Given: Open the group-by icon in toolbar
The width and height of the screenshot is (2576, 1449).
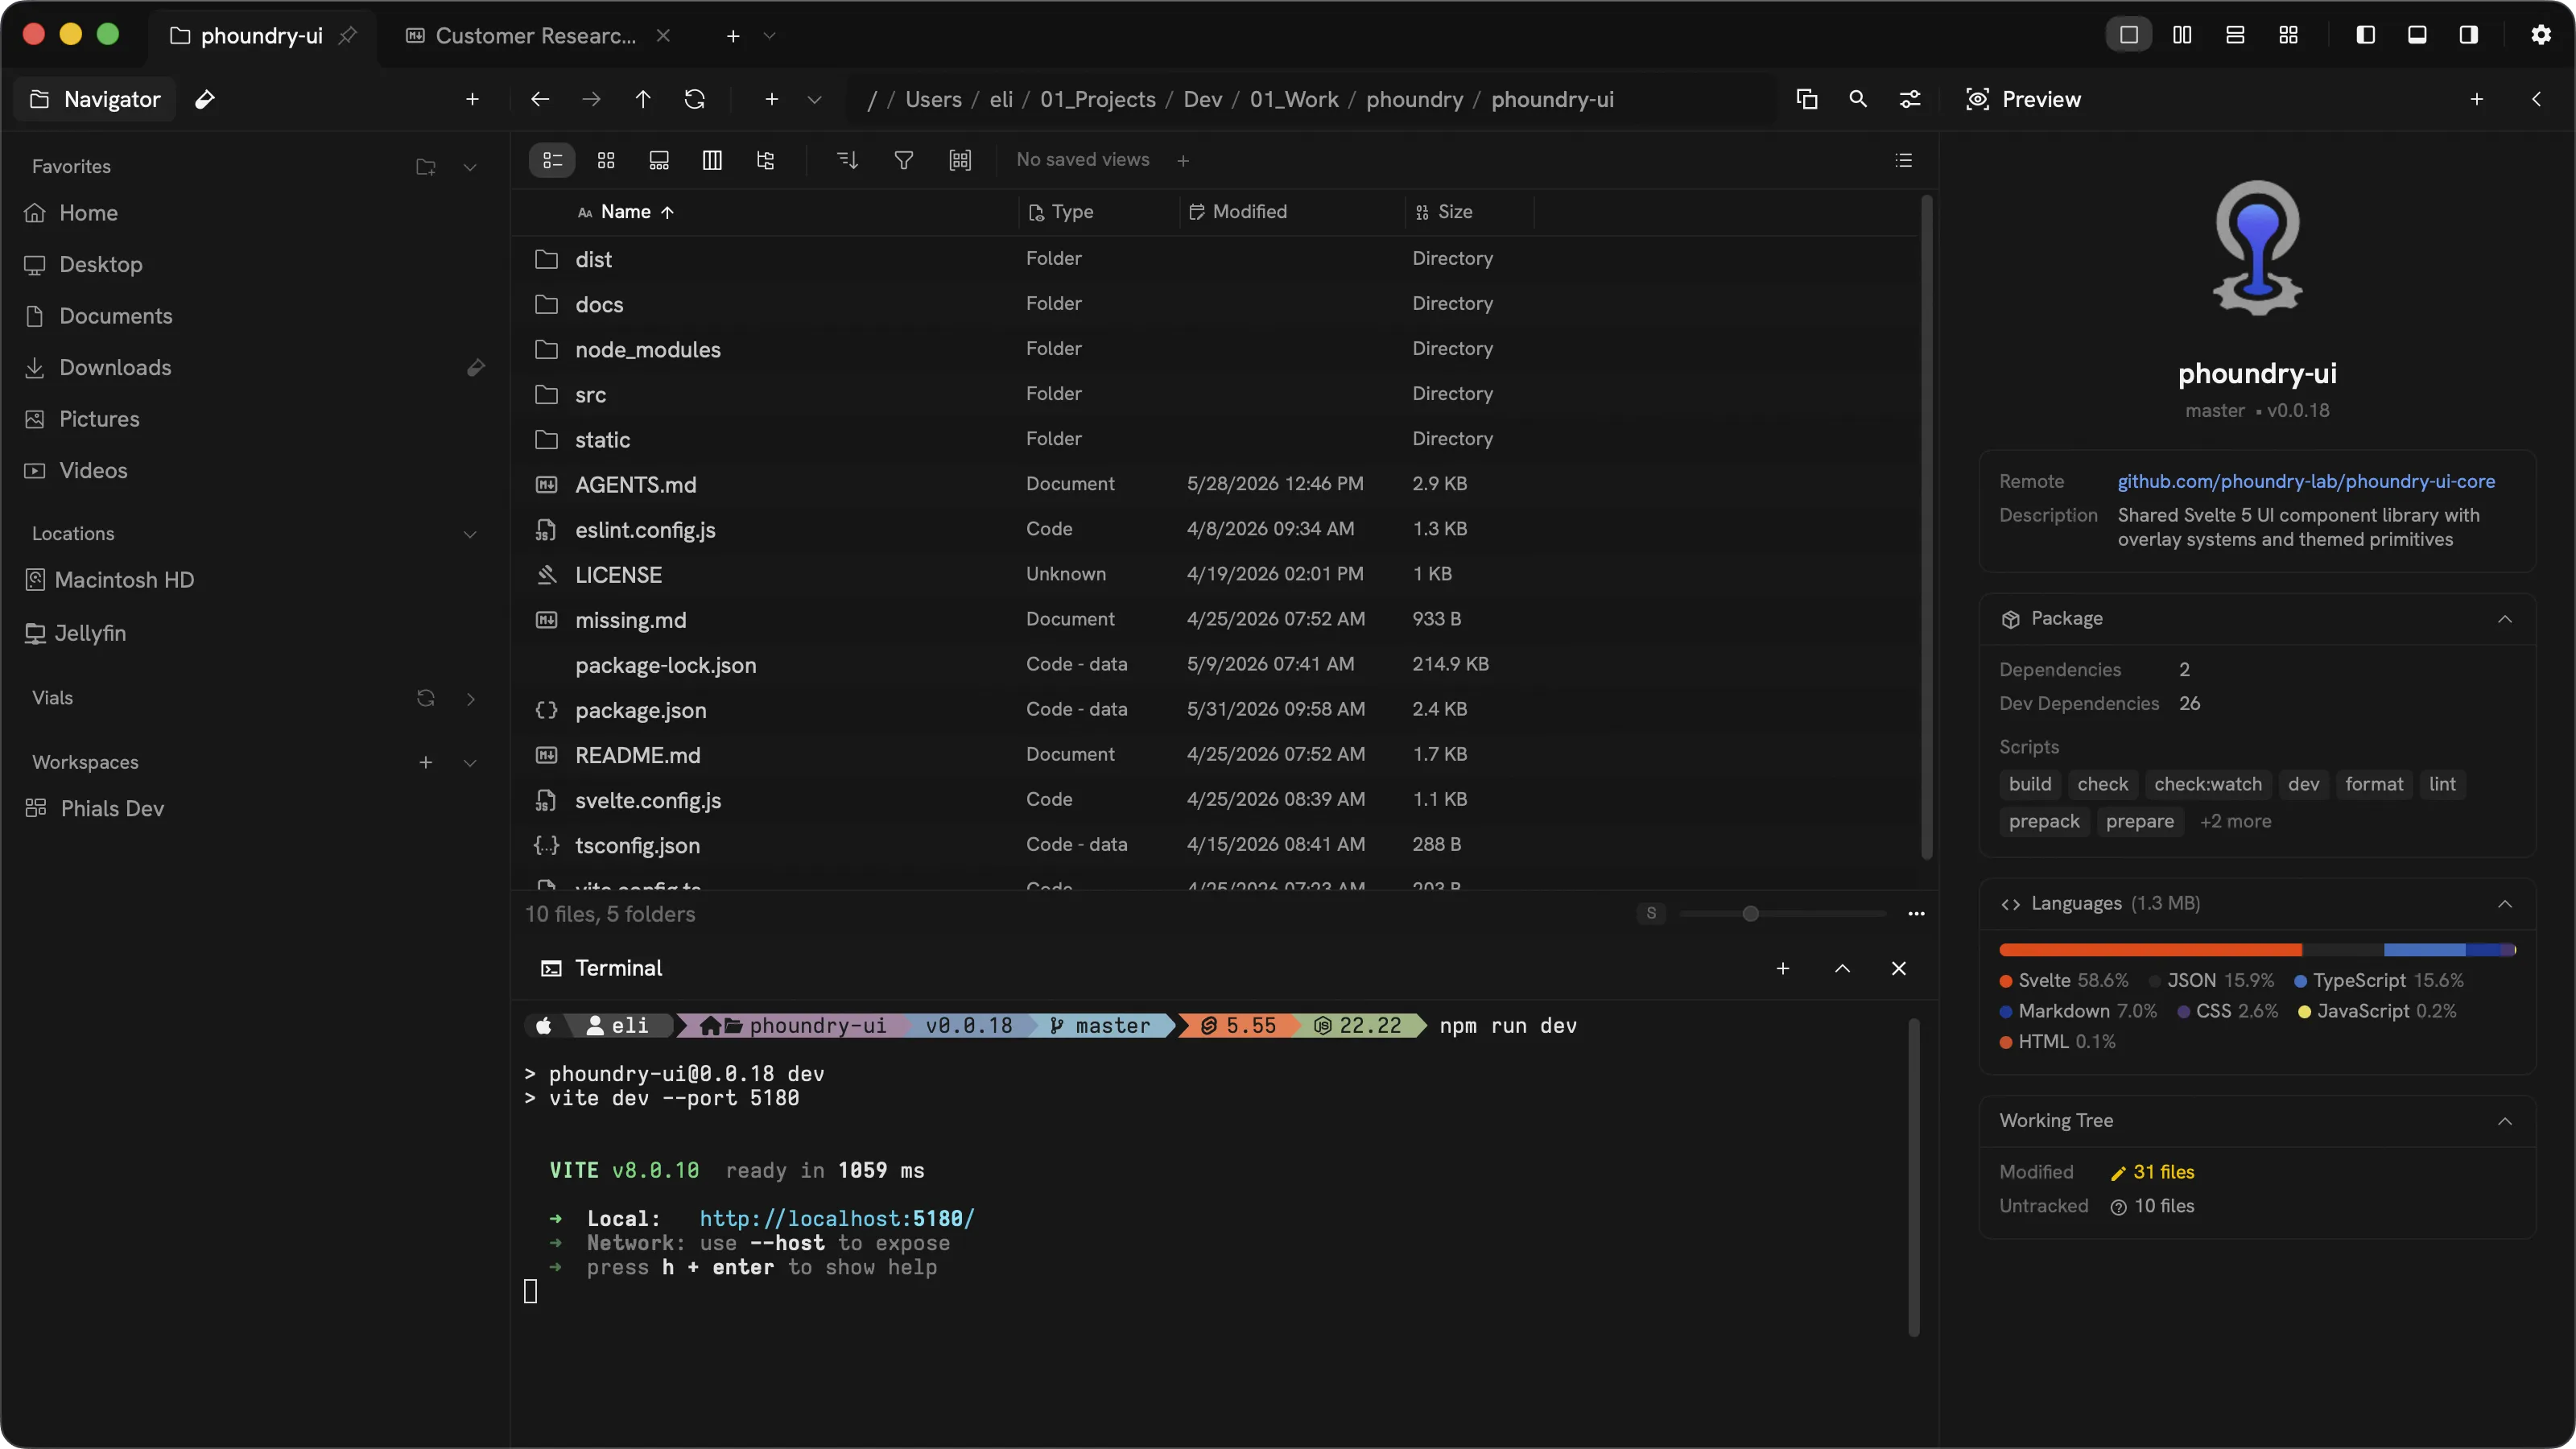Looking at the screenshot, I should pyautogui.click(x=960, y=160).
